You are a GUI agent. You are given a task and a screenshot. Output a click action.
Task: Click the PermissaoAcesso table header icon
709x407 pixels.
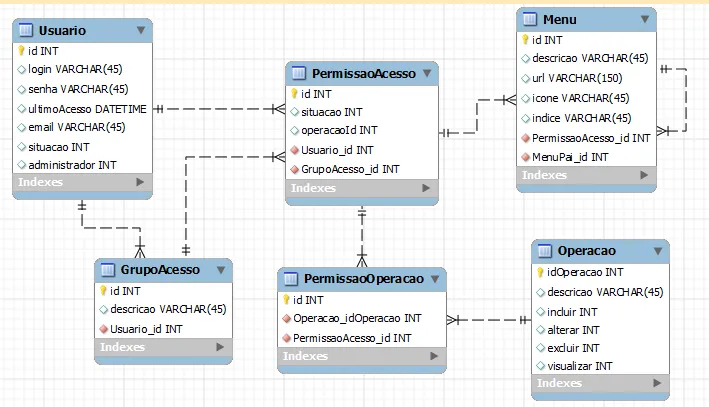pyautogui.click(x=298, y=74)
